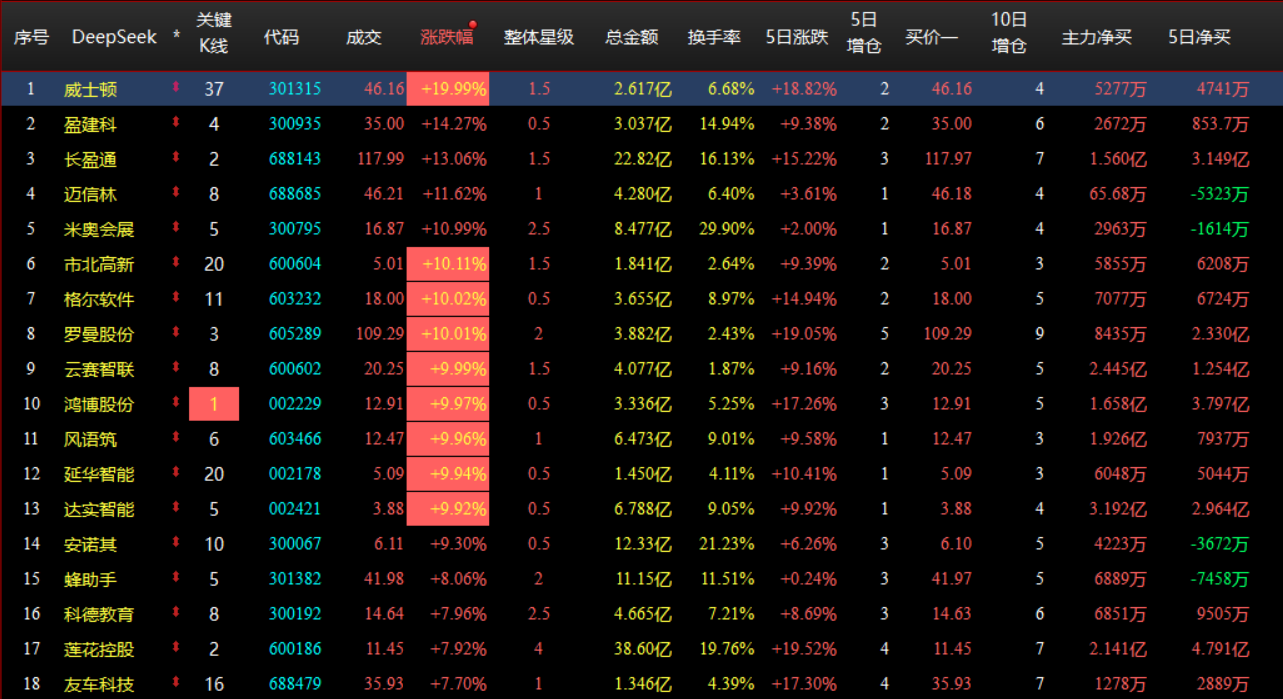The image size is (1283, 699).
Task: Click the red marker icon in 迈信林 row
Action: [176, 193]
